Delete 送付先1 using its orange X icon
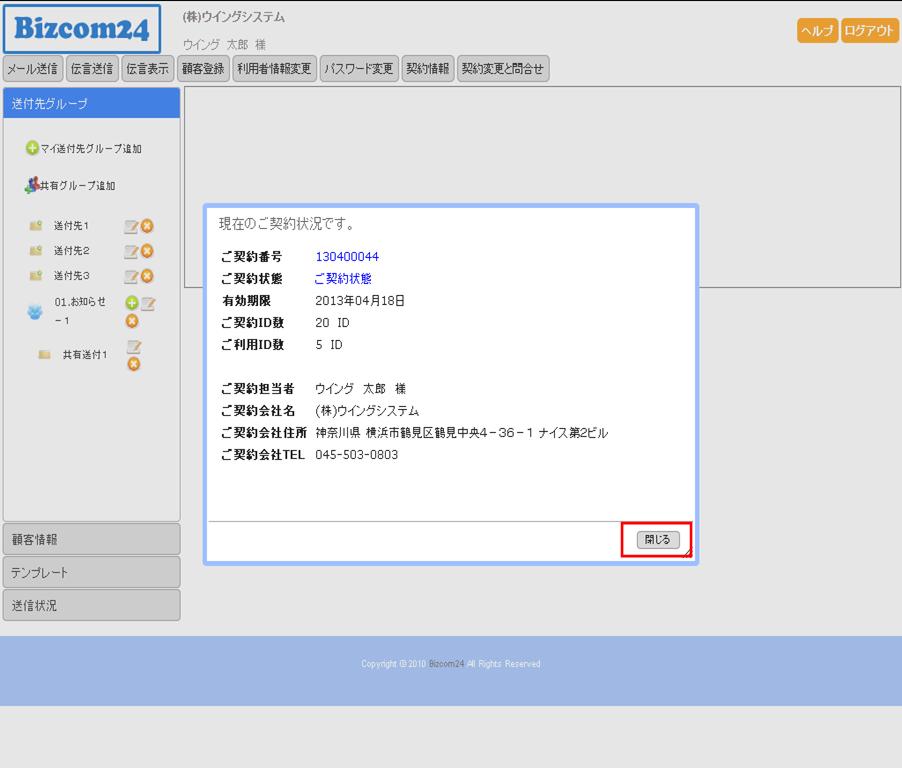The height and width of the screenshot is (768, 902). (147, 226)
